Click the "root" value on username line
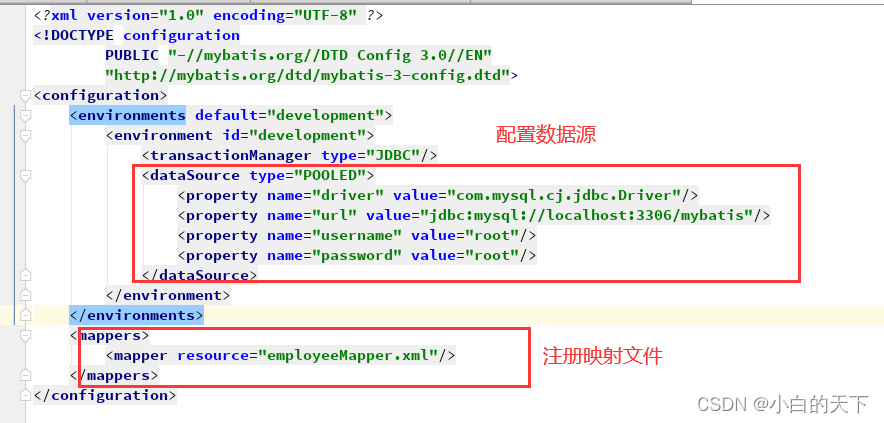Screen dimensions: 884x423 (492, 235)
